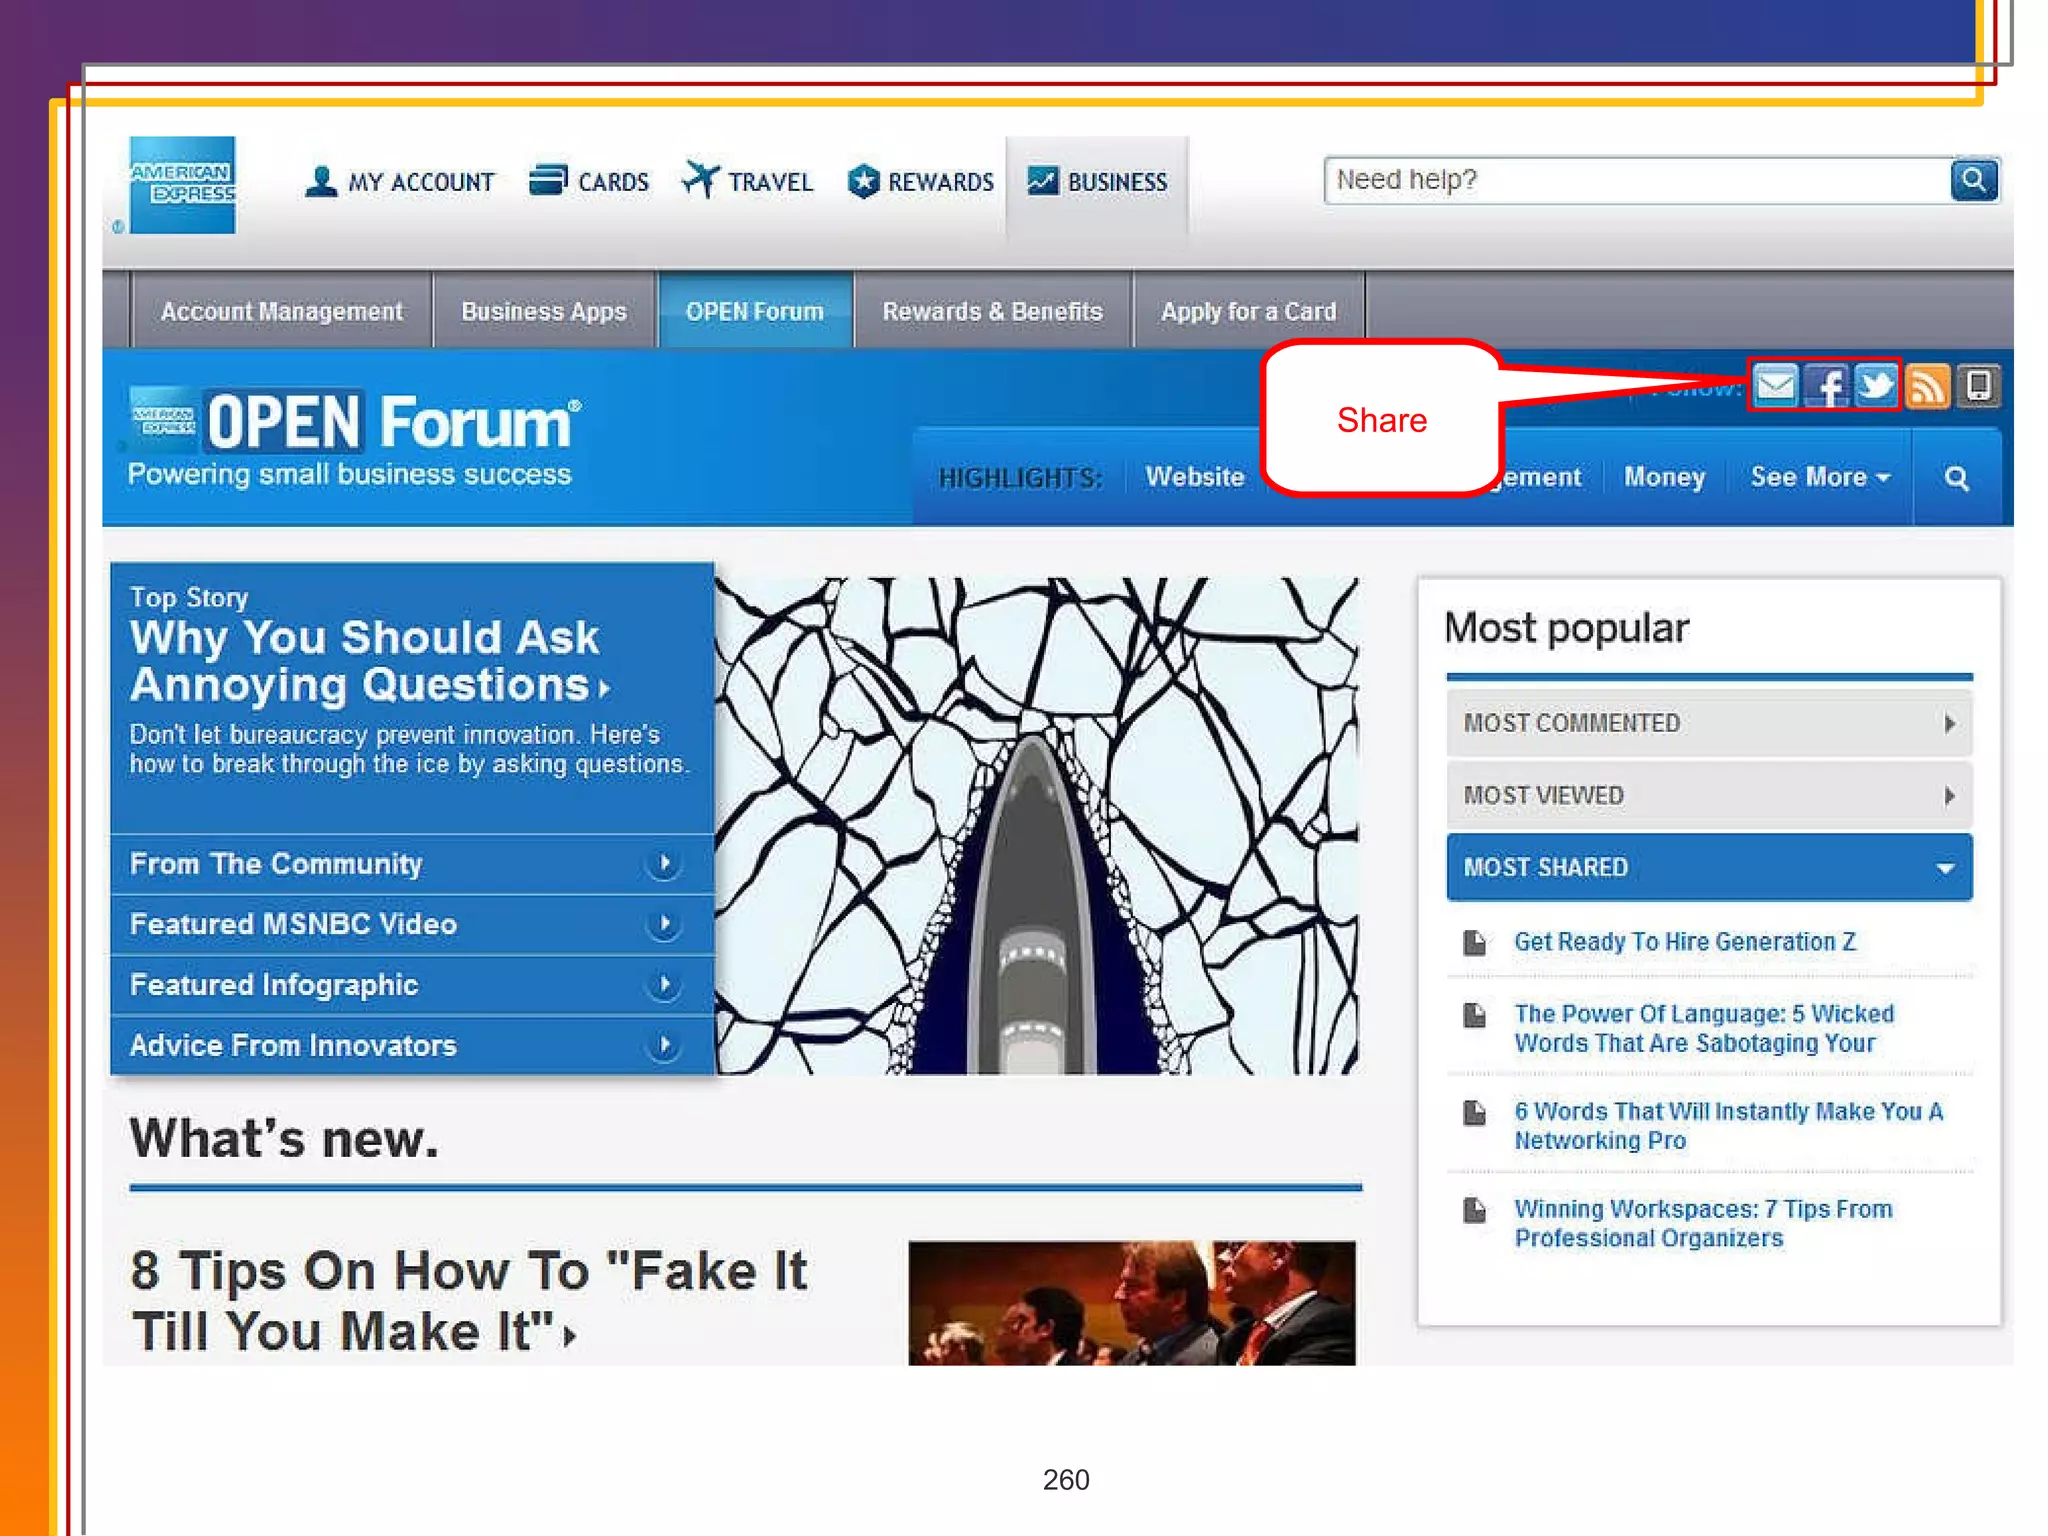Open Get Ready To Hire Generation Z link
Screen dimensions: 2048x1536
coord(1684,941)
